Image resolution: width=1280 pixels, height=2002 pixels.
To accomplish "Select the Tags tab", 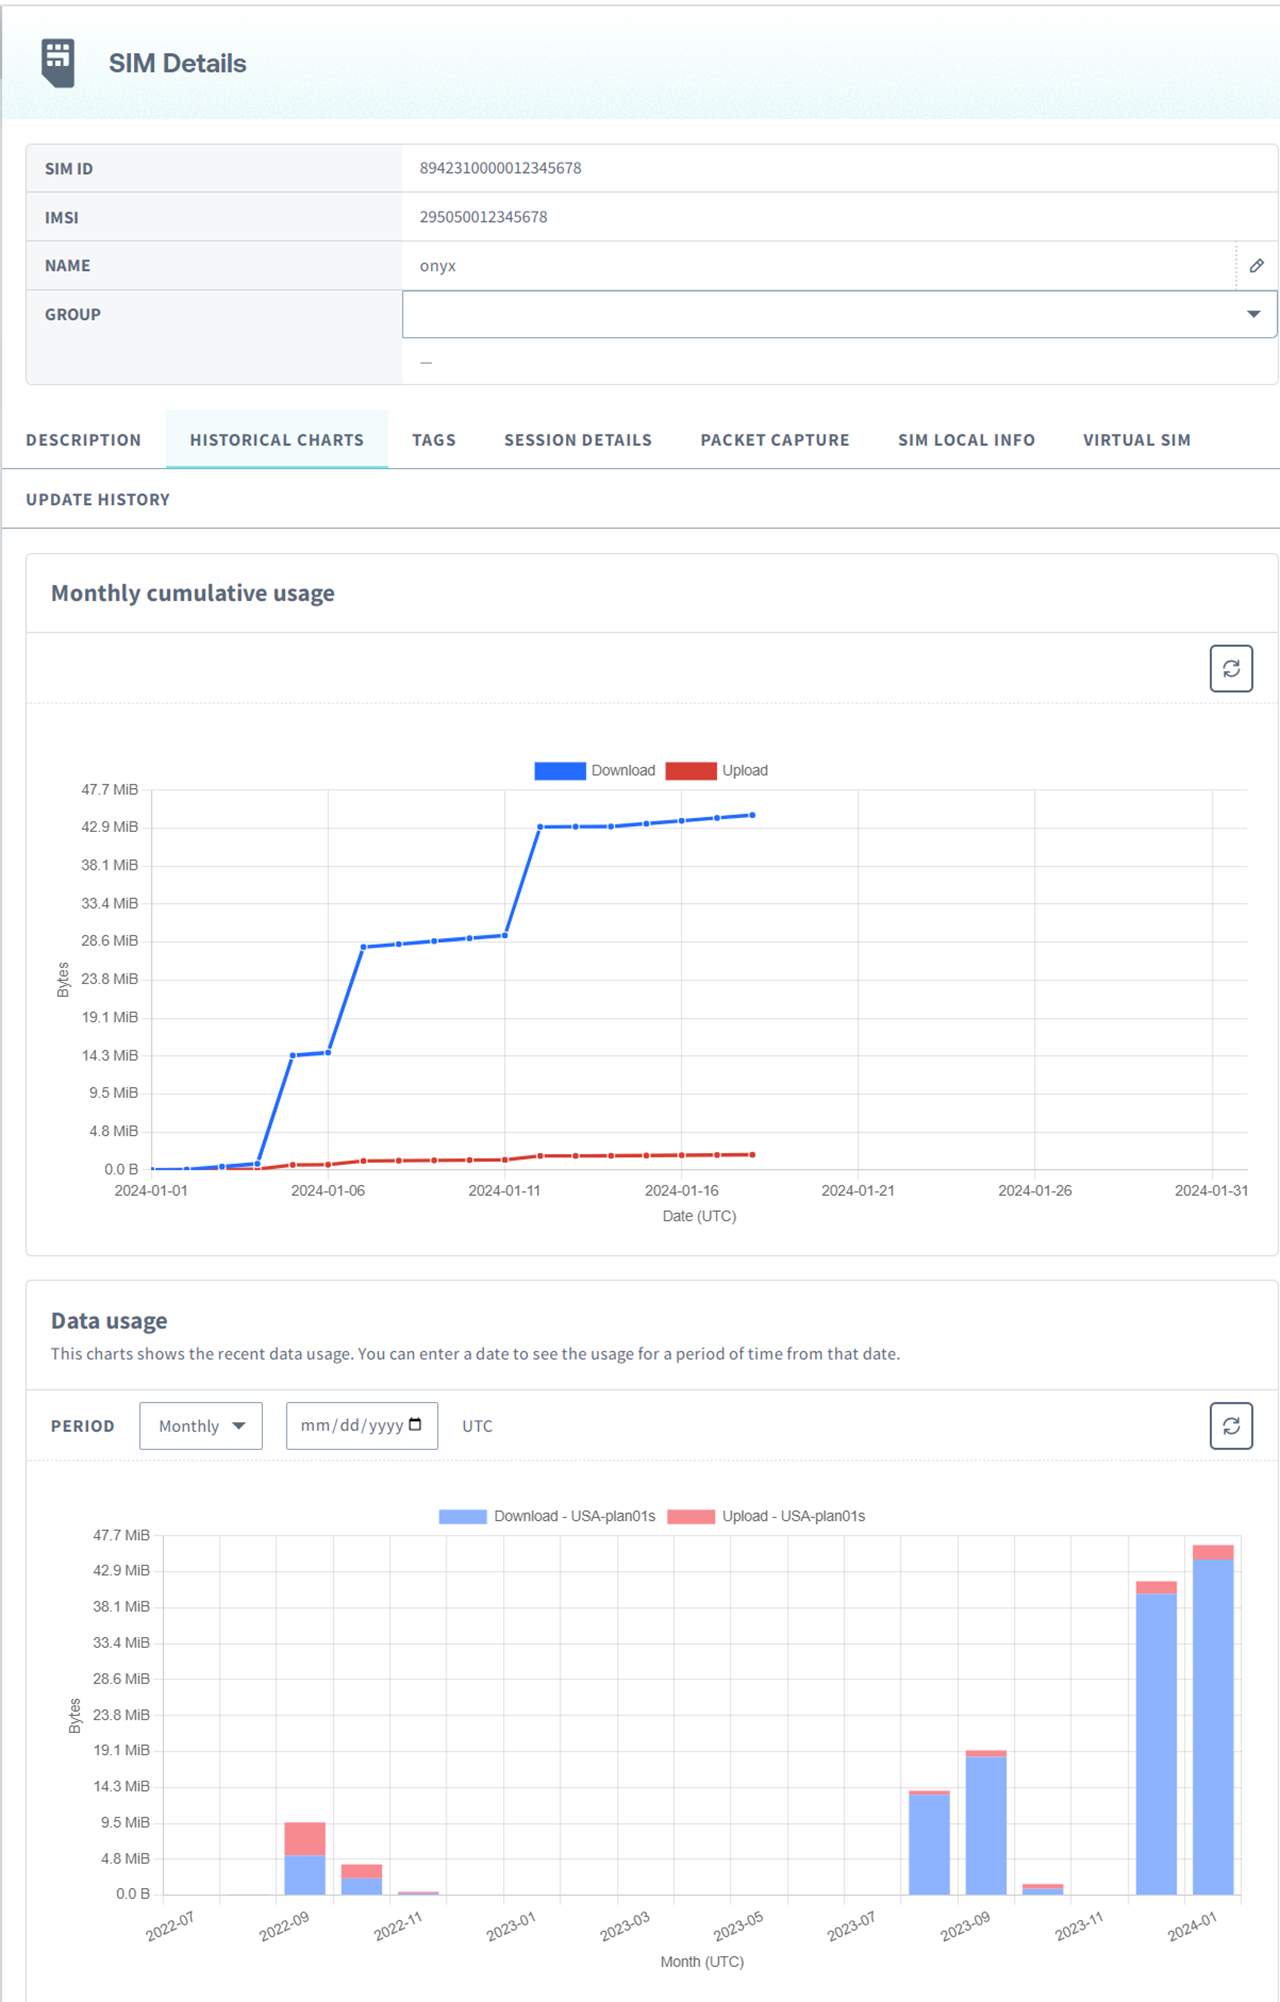I will [x=433, y=440].
